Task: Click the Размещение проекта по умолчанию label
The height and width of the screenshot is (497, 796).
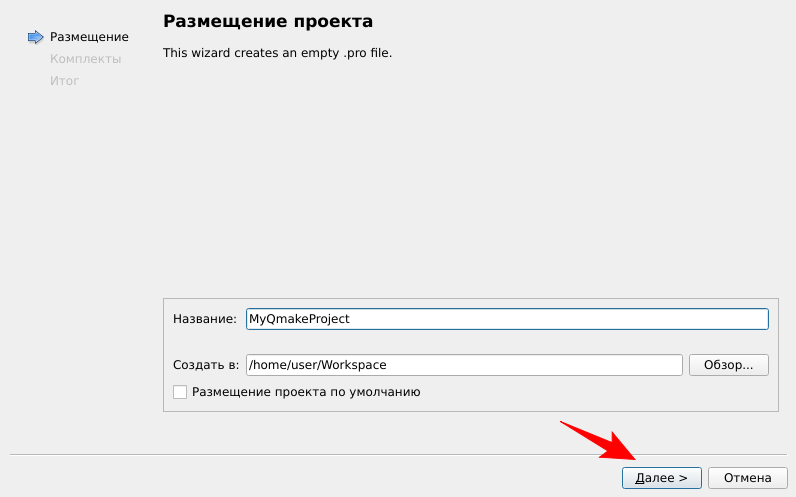Action: pos(305,392)
